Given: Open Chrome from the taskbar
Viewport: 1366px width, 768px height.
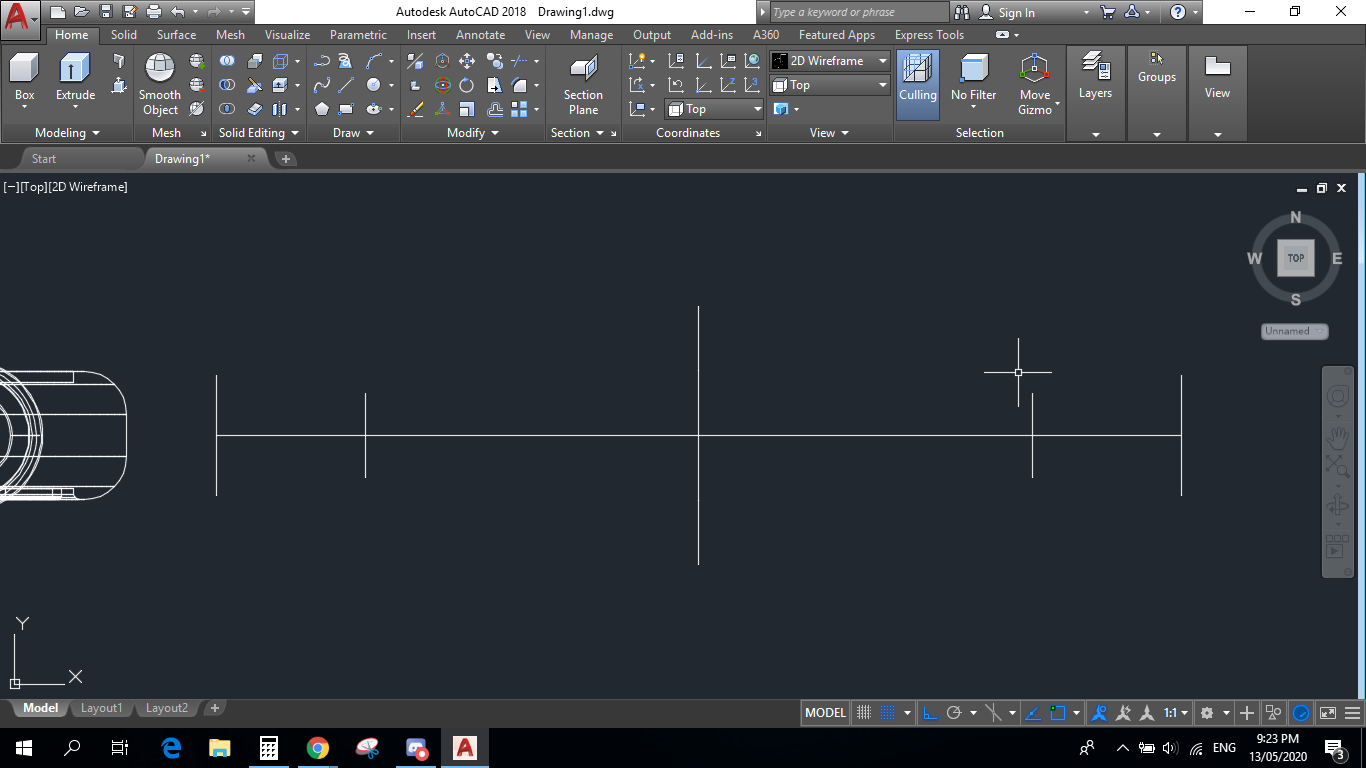Looking at the screenshot, I should click(x=318, y=747).
